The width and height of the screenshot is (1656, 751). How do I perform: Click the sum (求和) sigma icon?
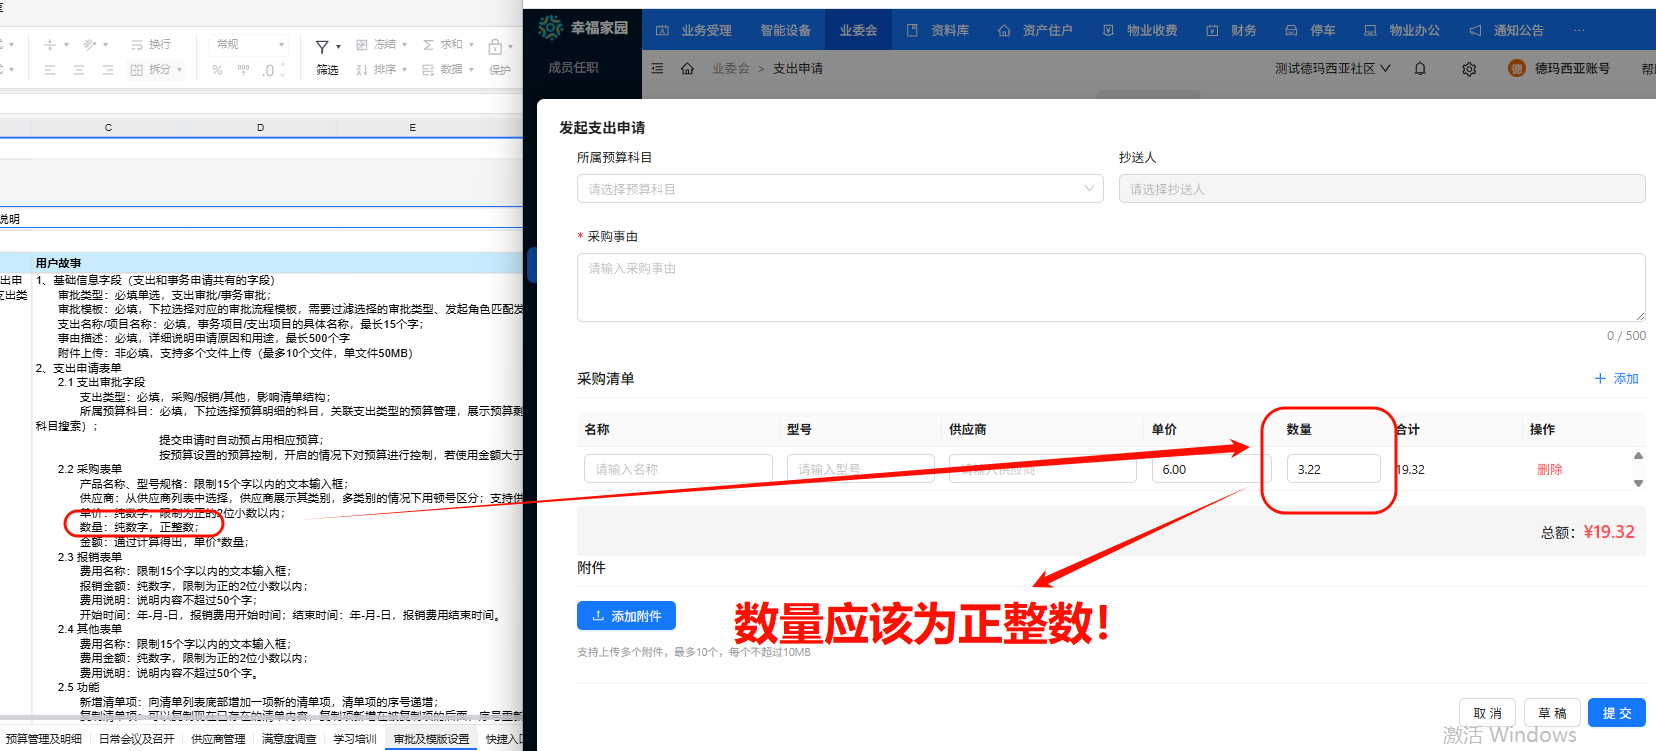point(428,45)
